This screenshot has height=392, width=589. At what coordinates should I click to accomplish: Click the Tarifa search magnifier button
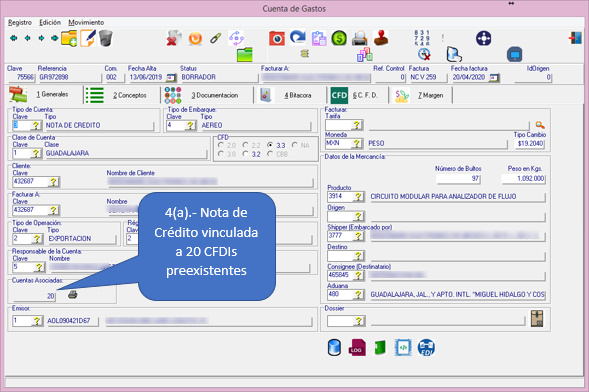click(x=540, y=125)
